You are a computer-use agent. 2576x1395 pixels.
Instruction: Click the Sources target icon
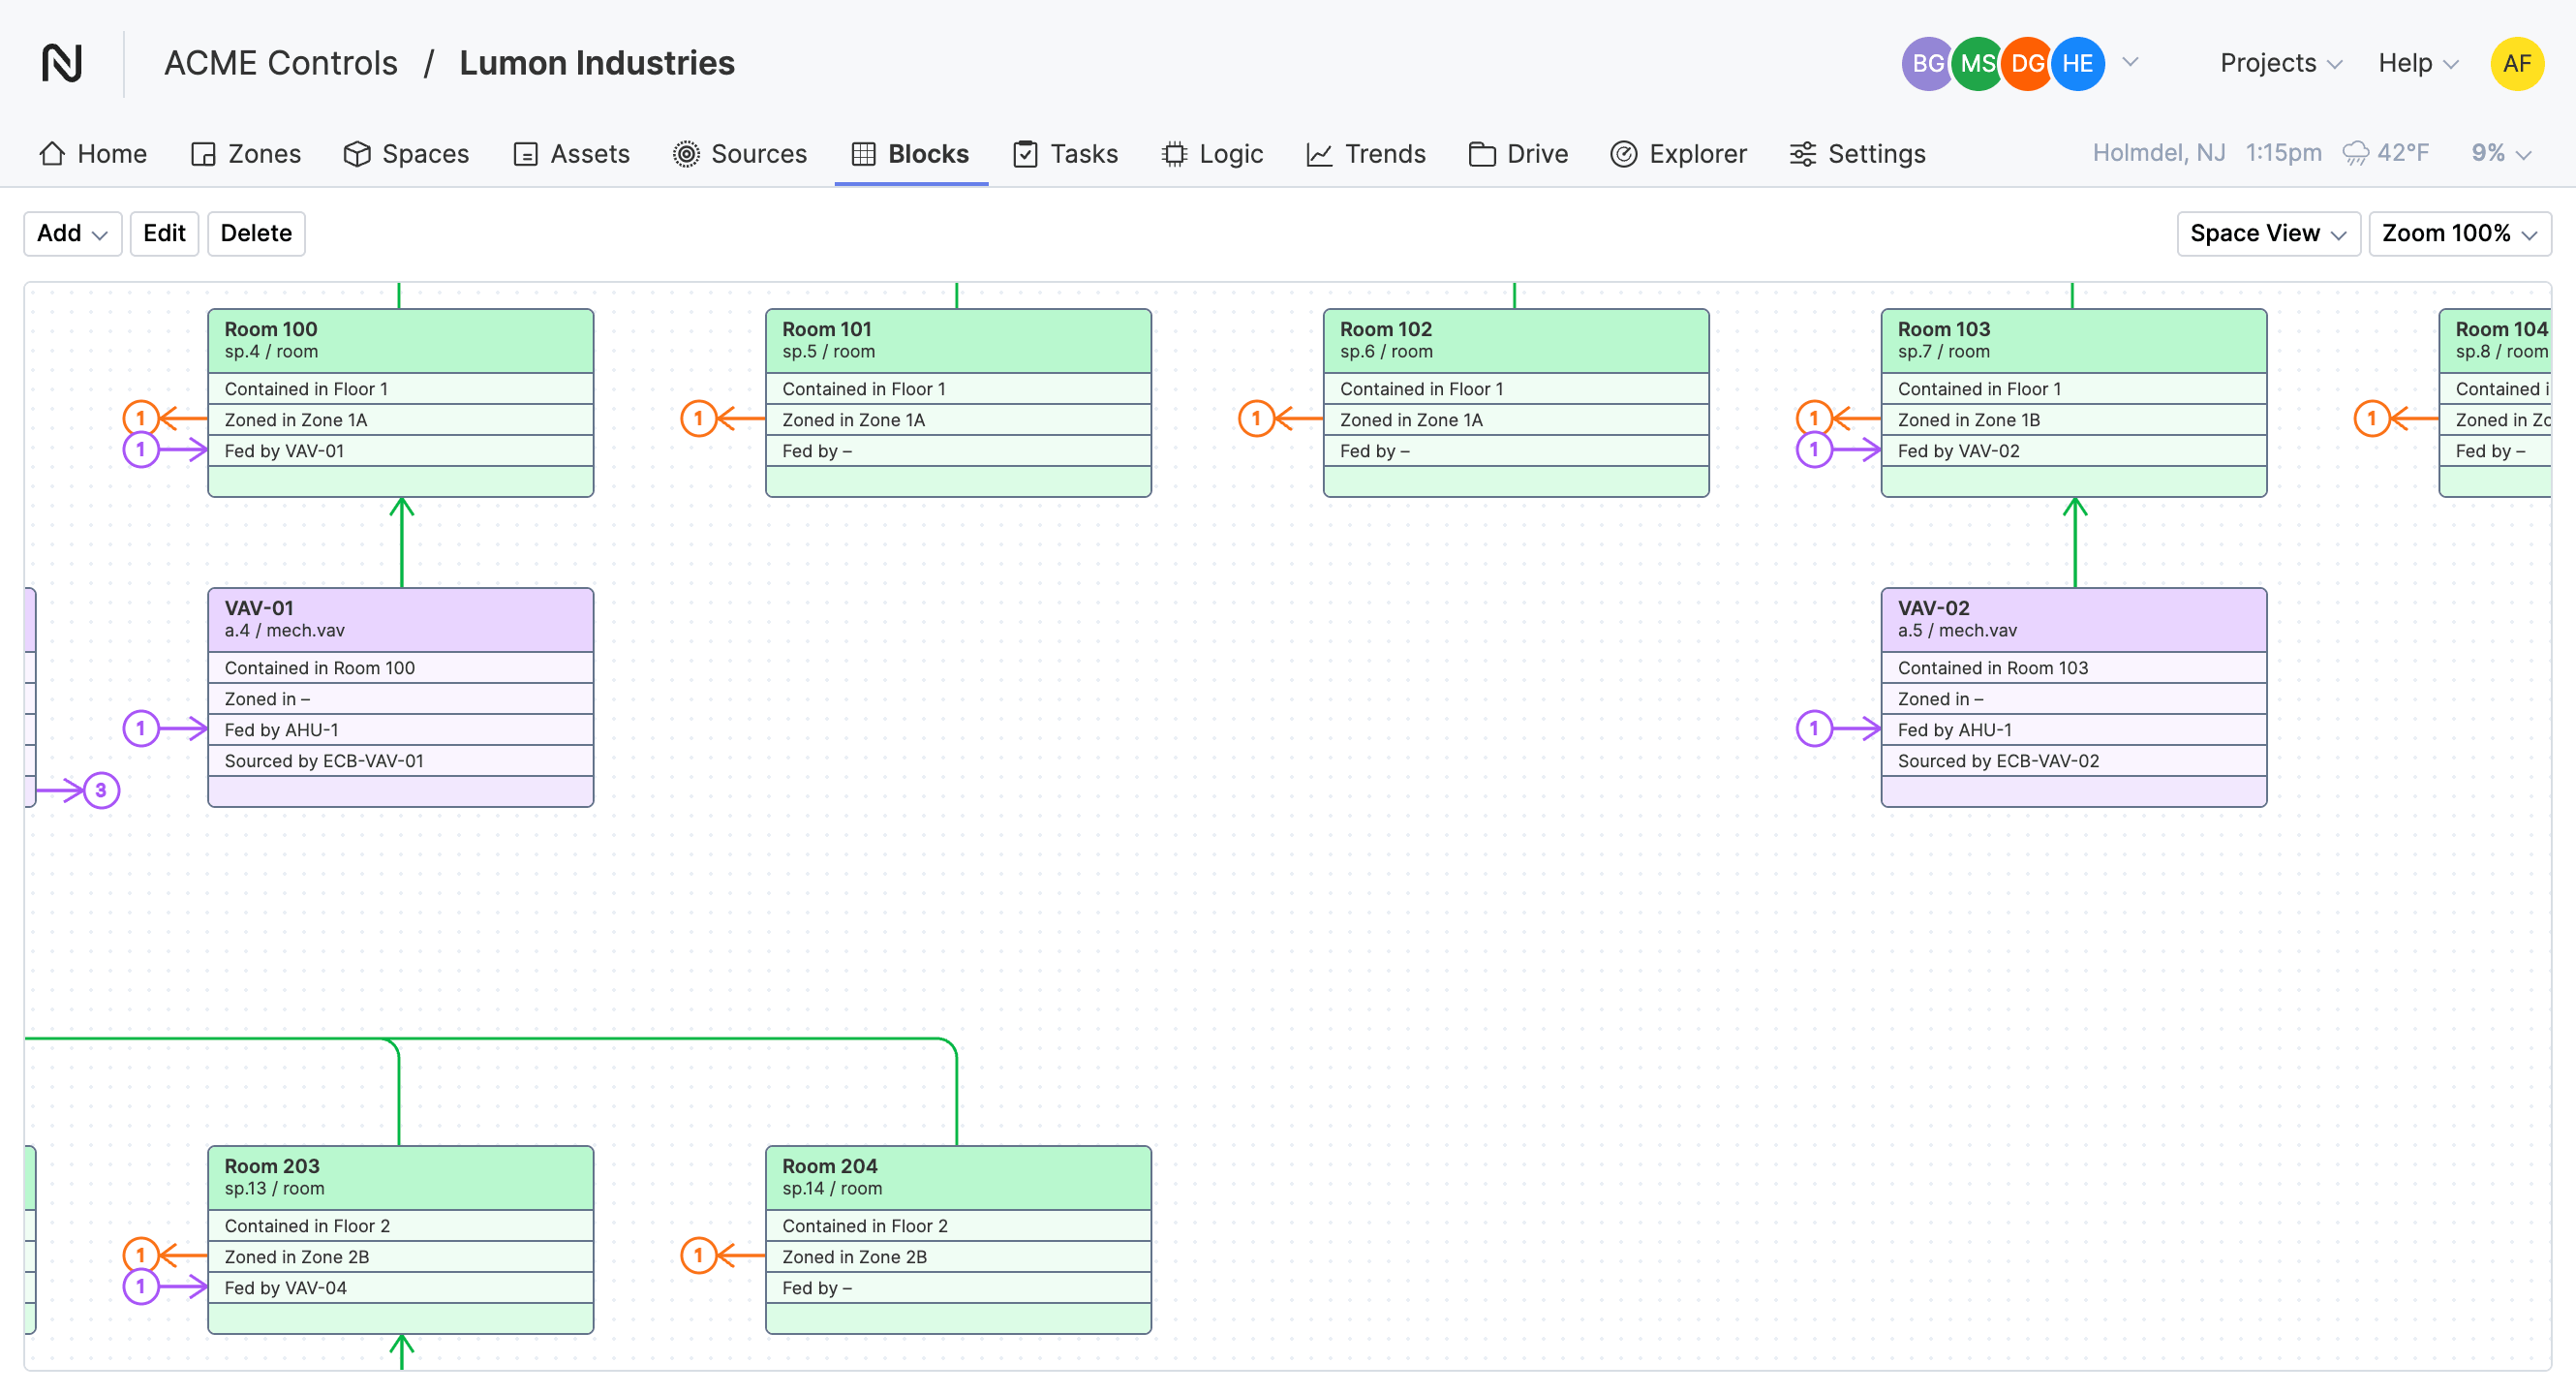pos(686,153)
